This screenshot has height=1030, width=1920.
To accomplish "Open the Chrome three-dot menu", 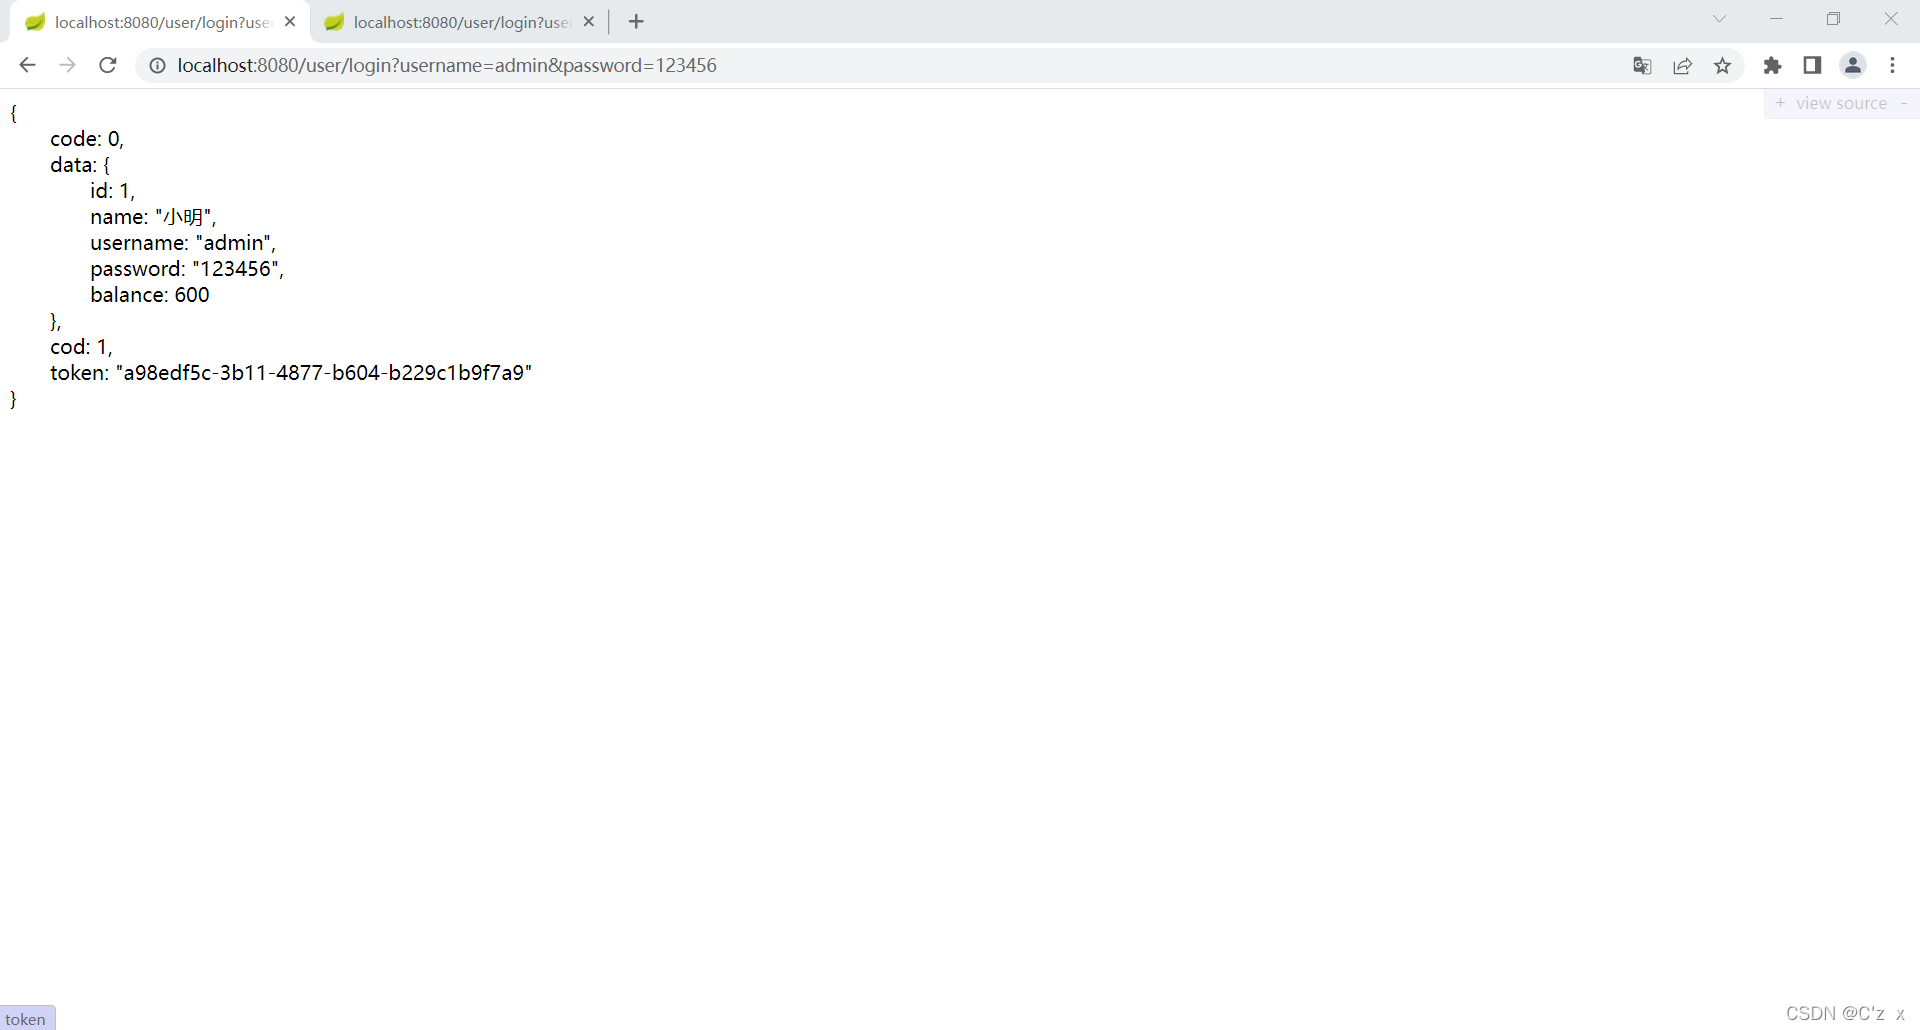I will [x=1893, y=65].
